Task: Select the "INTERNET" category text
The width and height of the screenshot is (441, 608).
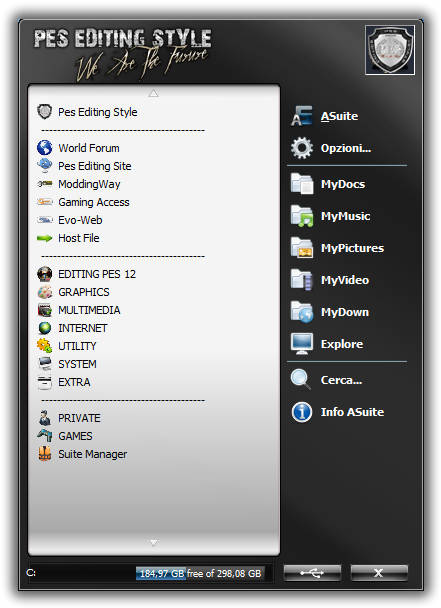Action: 83,328
